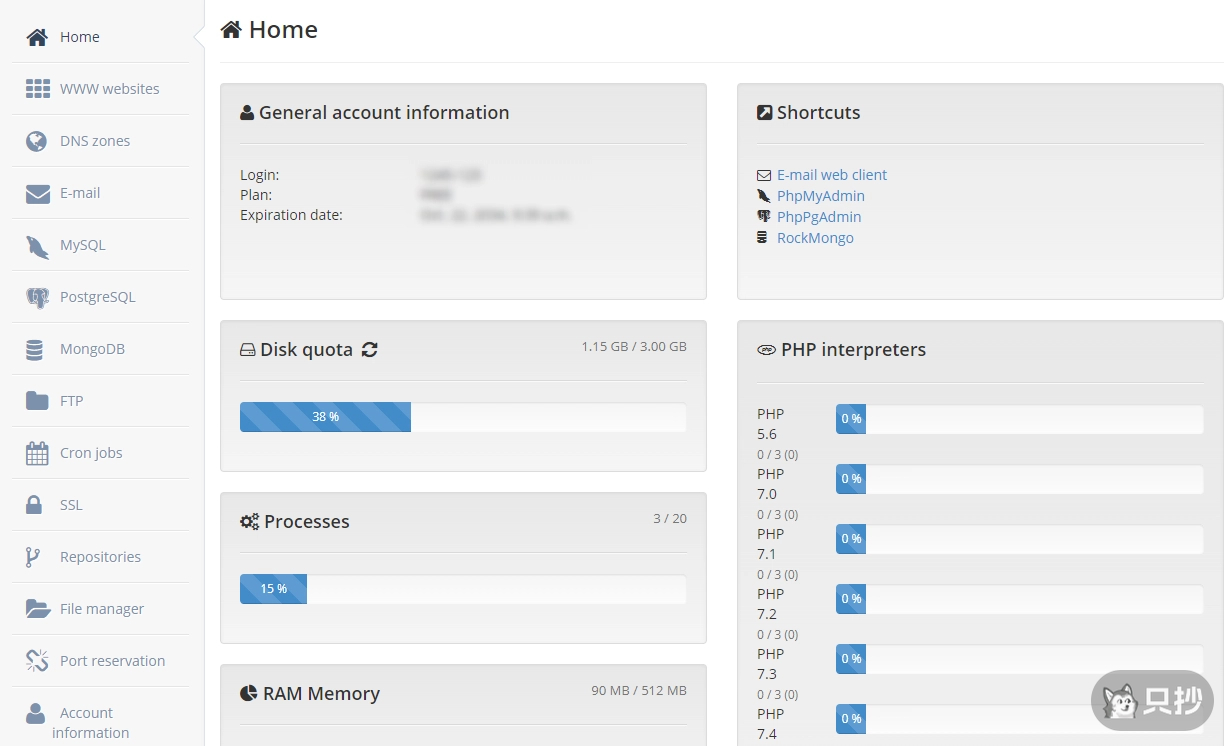This screenshot has width=1229, height=746.
Task: Click the PostgreSQL elephant sidebar icon
Action: [x=37, y=298]
